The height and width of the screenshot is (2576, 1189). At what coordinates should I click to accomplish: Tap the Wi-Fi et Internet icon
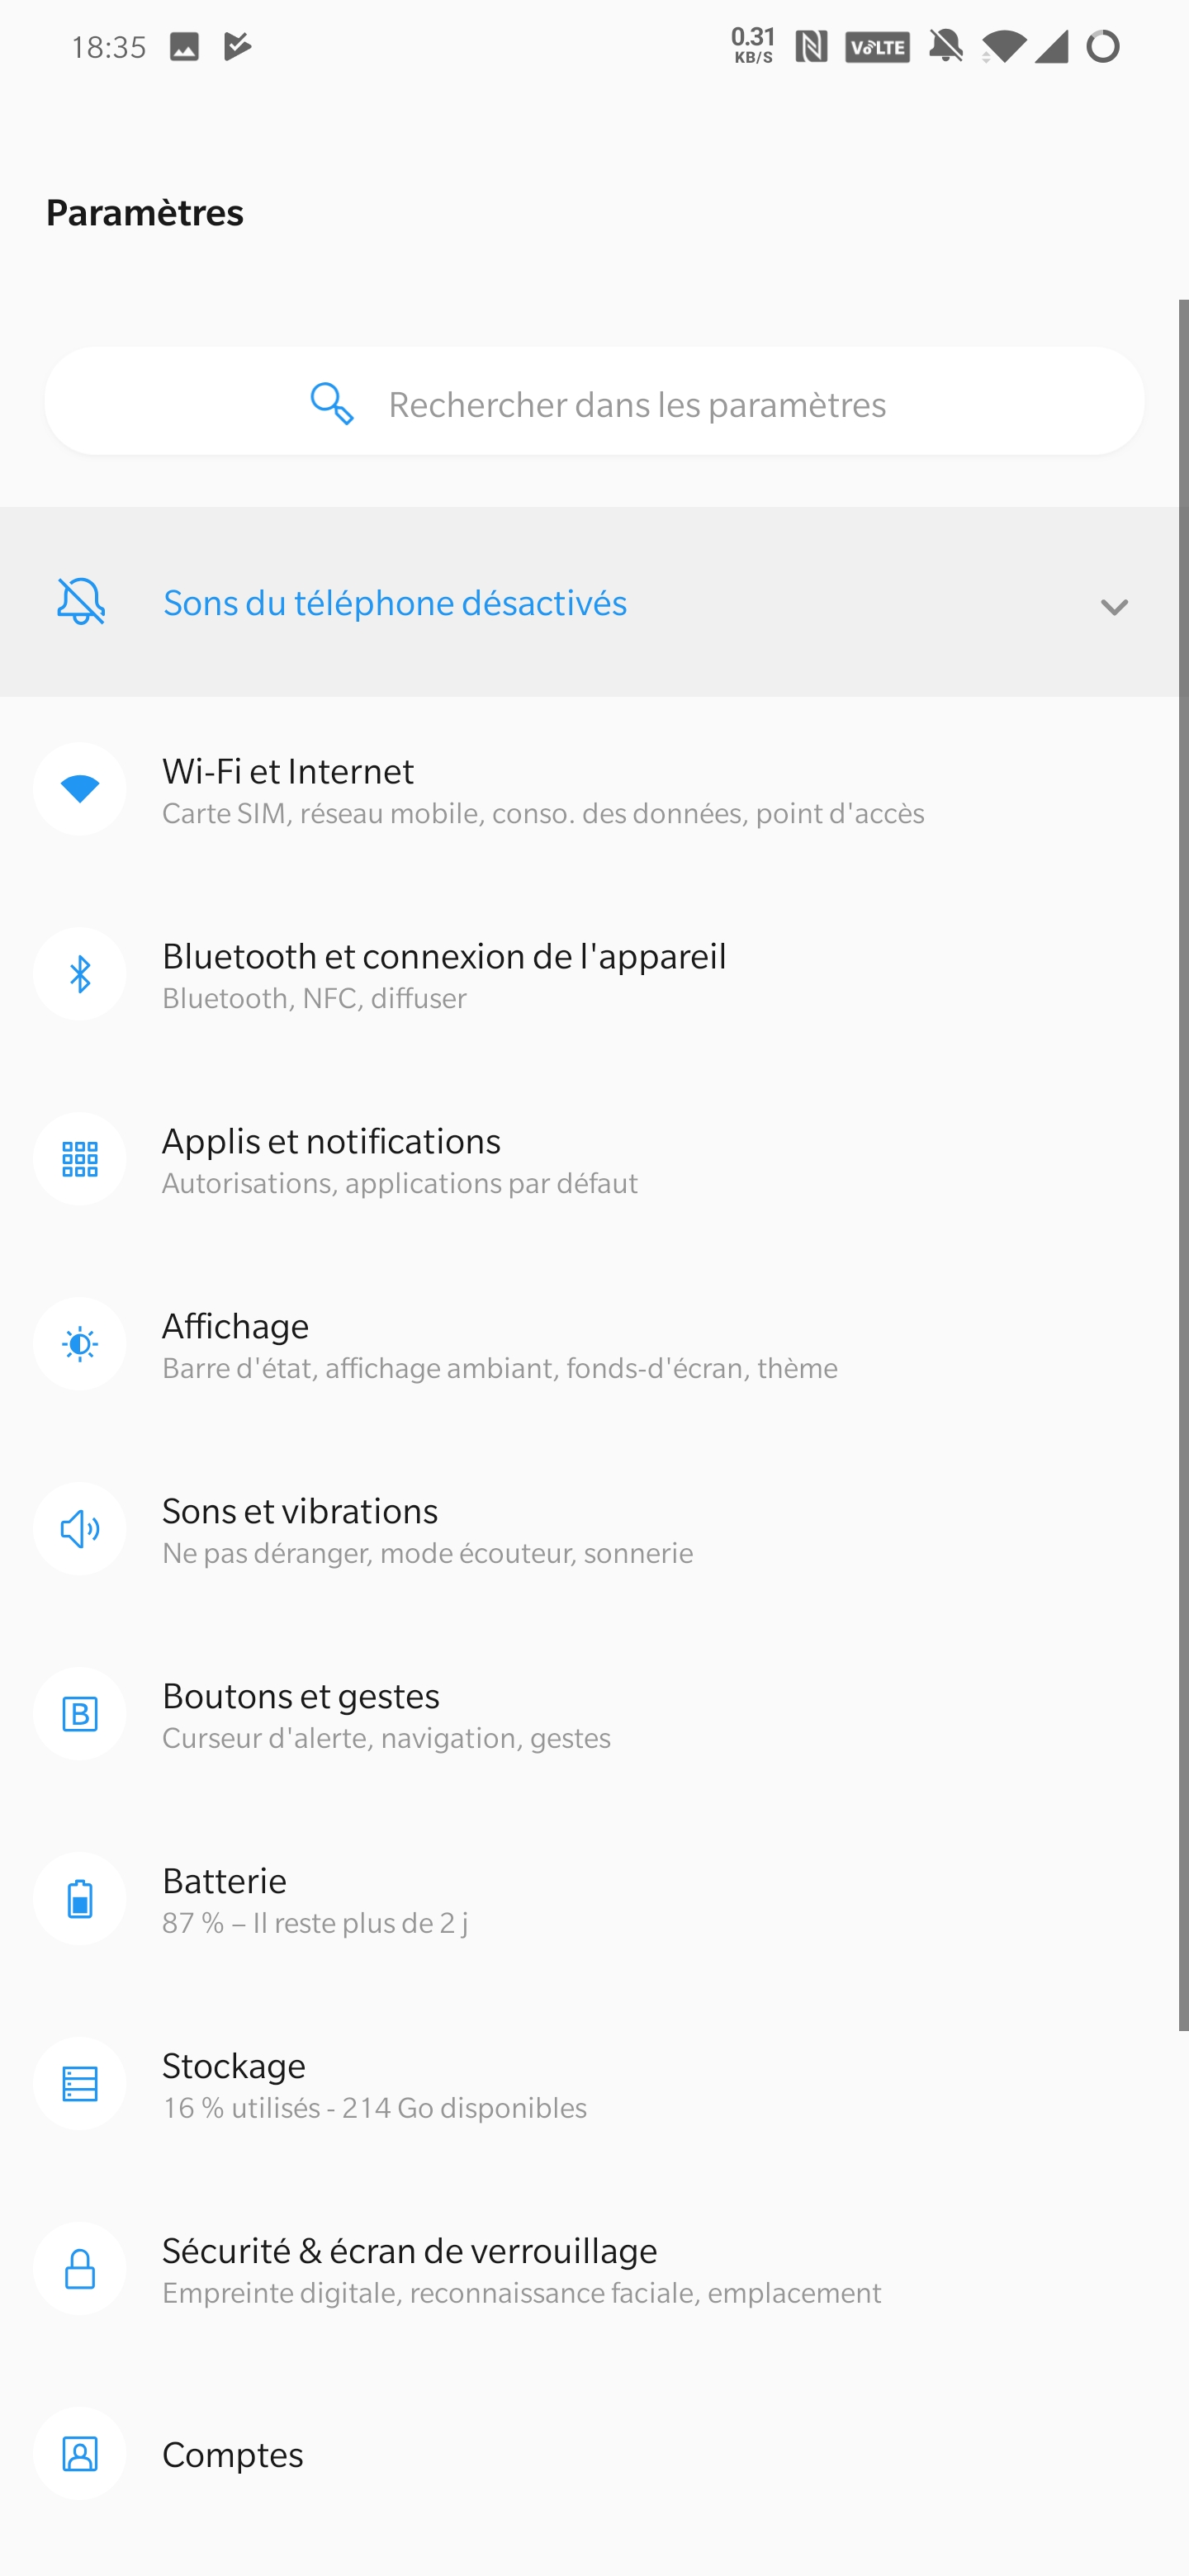point(80,789)
